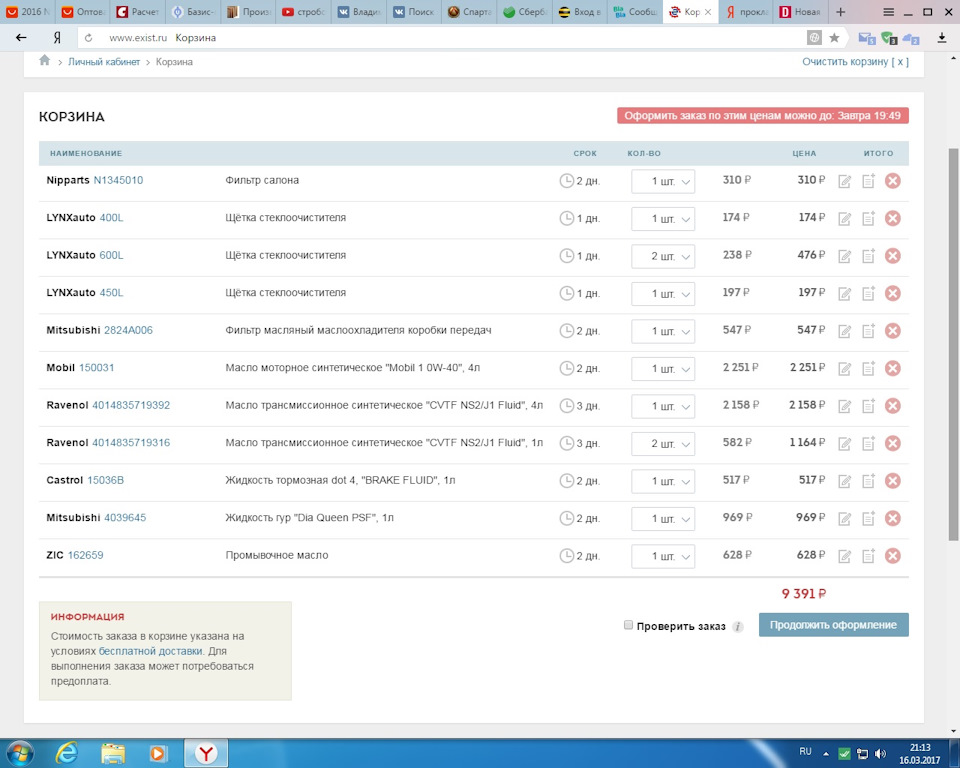Open the browser hamburger menu
Screen dimensions: 960x768
point(888,12)
